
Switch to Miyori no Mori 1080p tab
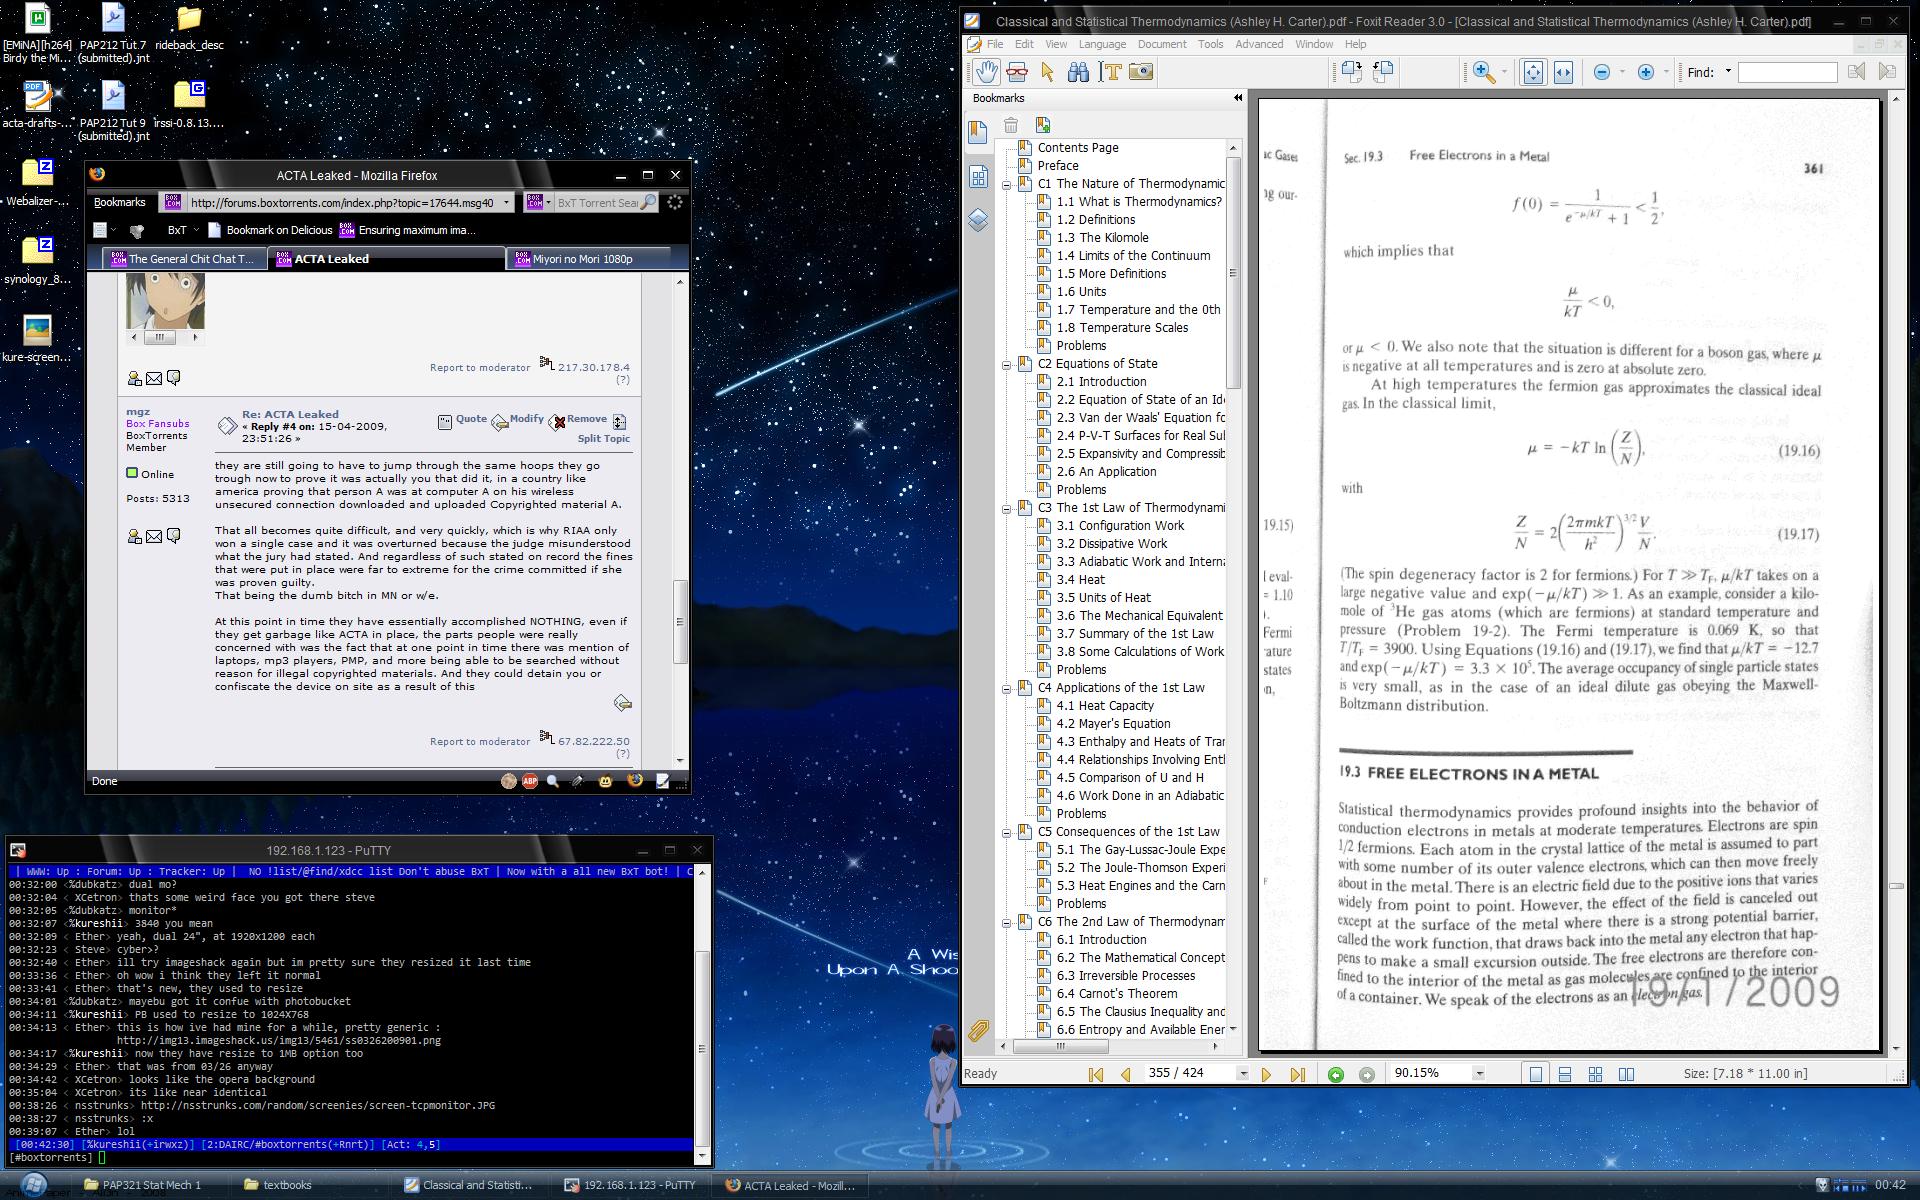click(x=582, y=259)
